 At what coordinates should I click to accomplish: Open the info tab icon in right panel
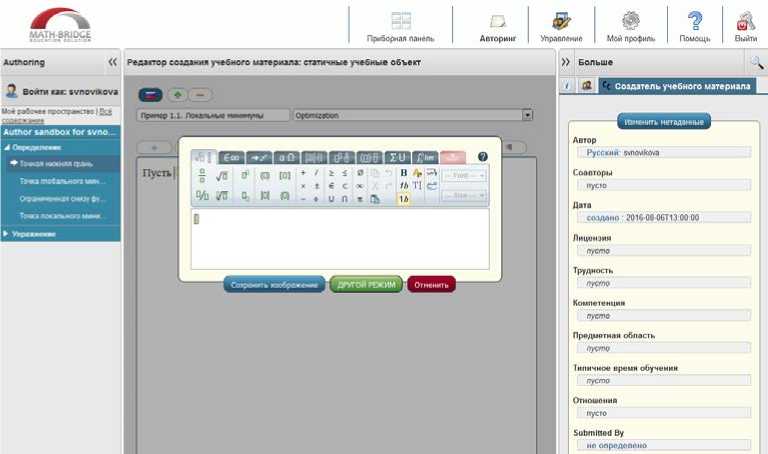click(567, 86)
